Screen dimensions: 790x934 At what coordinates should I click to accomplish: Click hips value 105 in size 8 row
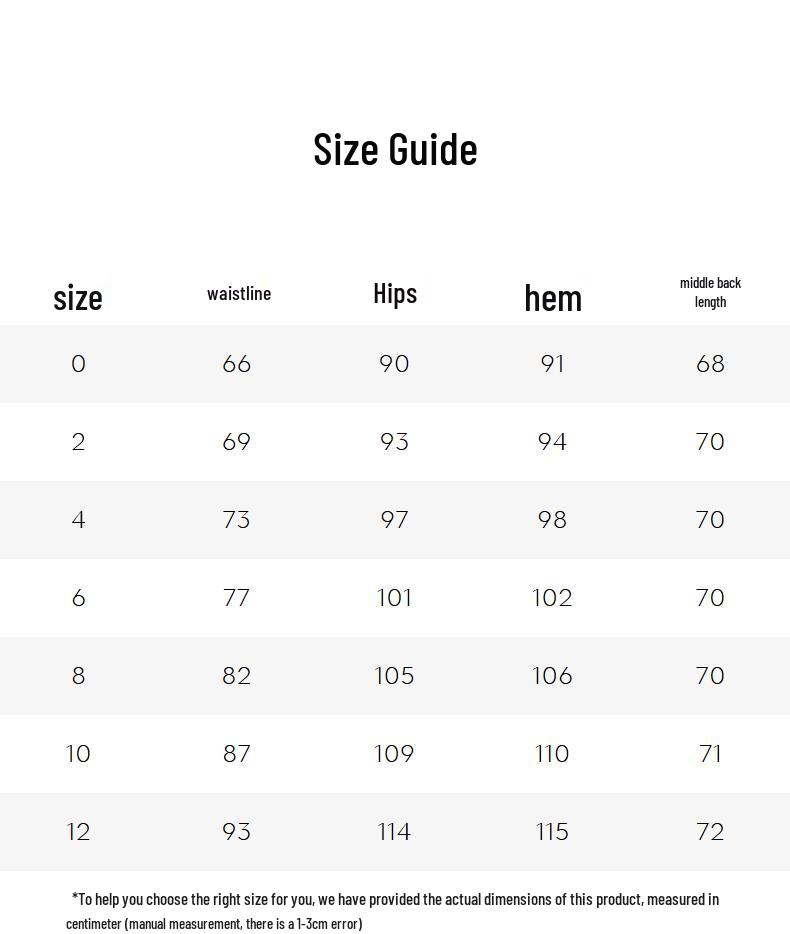tap(394, 676)
